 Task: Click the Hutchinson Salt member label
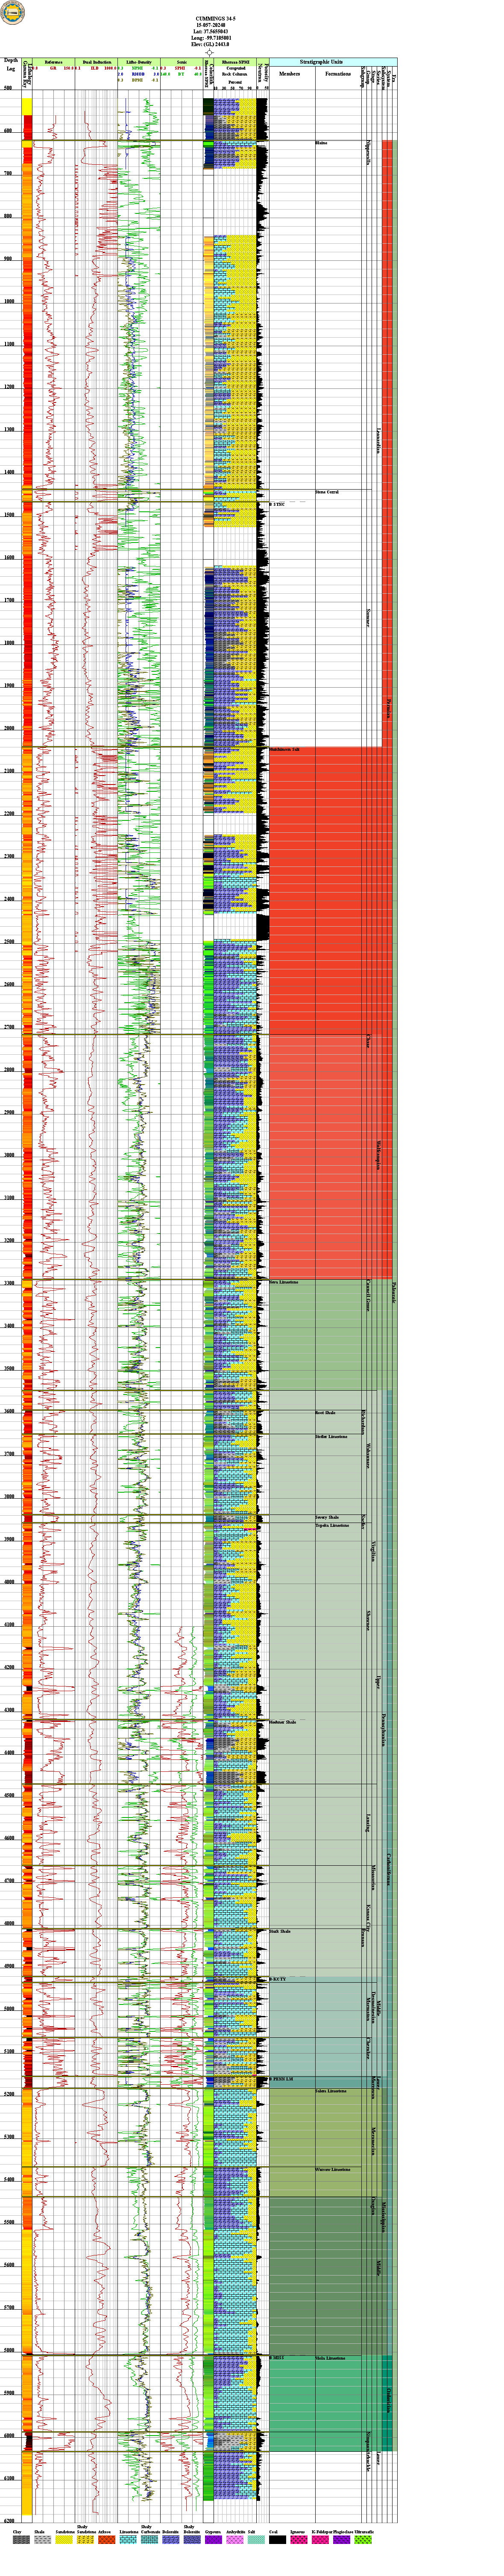click(x=285, y=749)
